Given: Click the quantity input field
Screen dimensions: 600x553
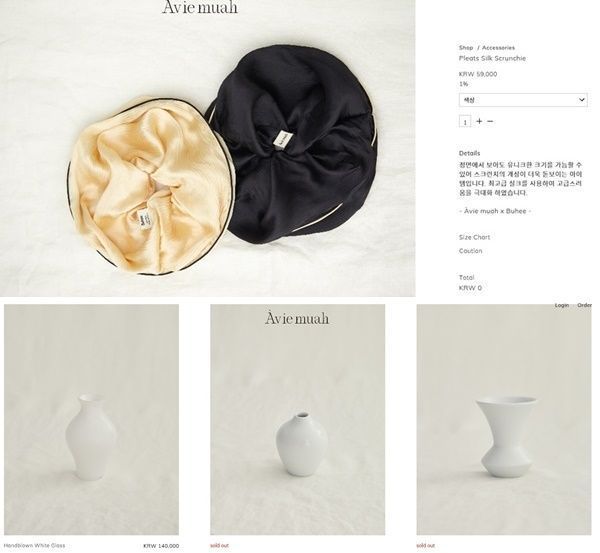Looking at the screenshot, I should coord(465,122).
